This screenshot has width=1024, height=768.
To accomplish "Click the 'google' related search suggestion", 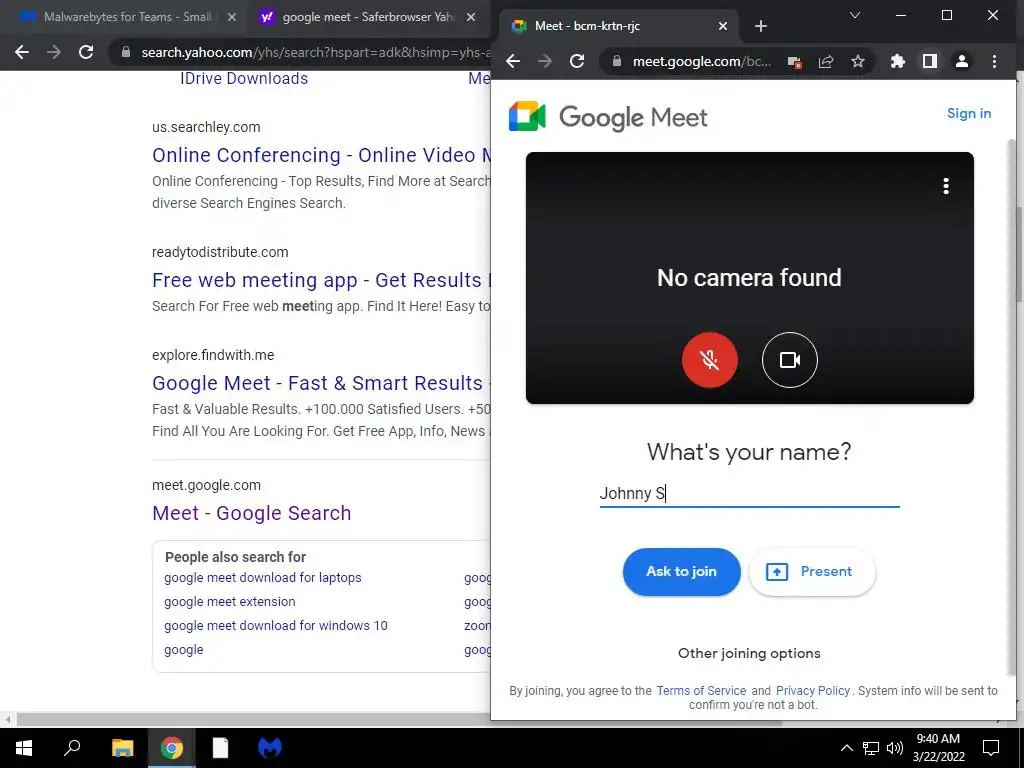I will (184, 650).
